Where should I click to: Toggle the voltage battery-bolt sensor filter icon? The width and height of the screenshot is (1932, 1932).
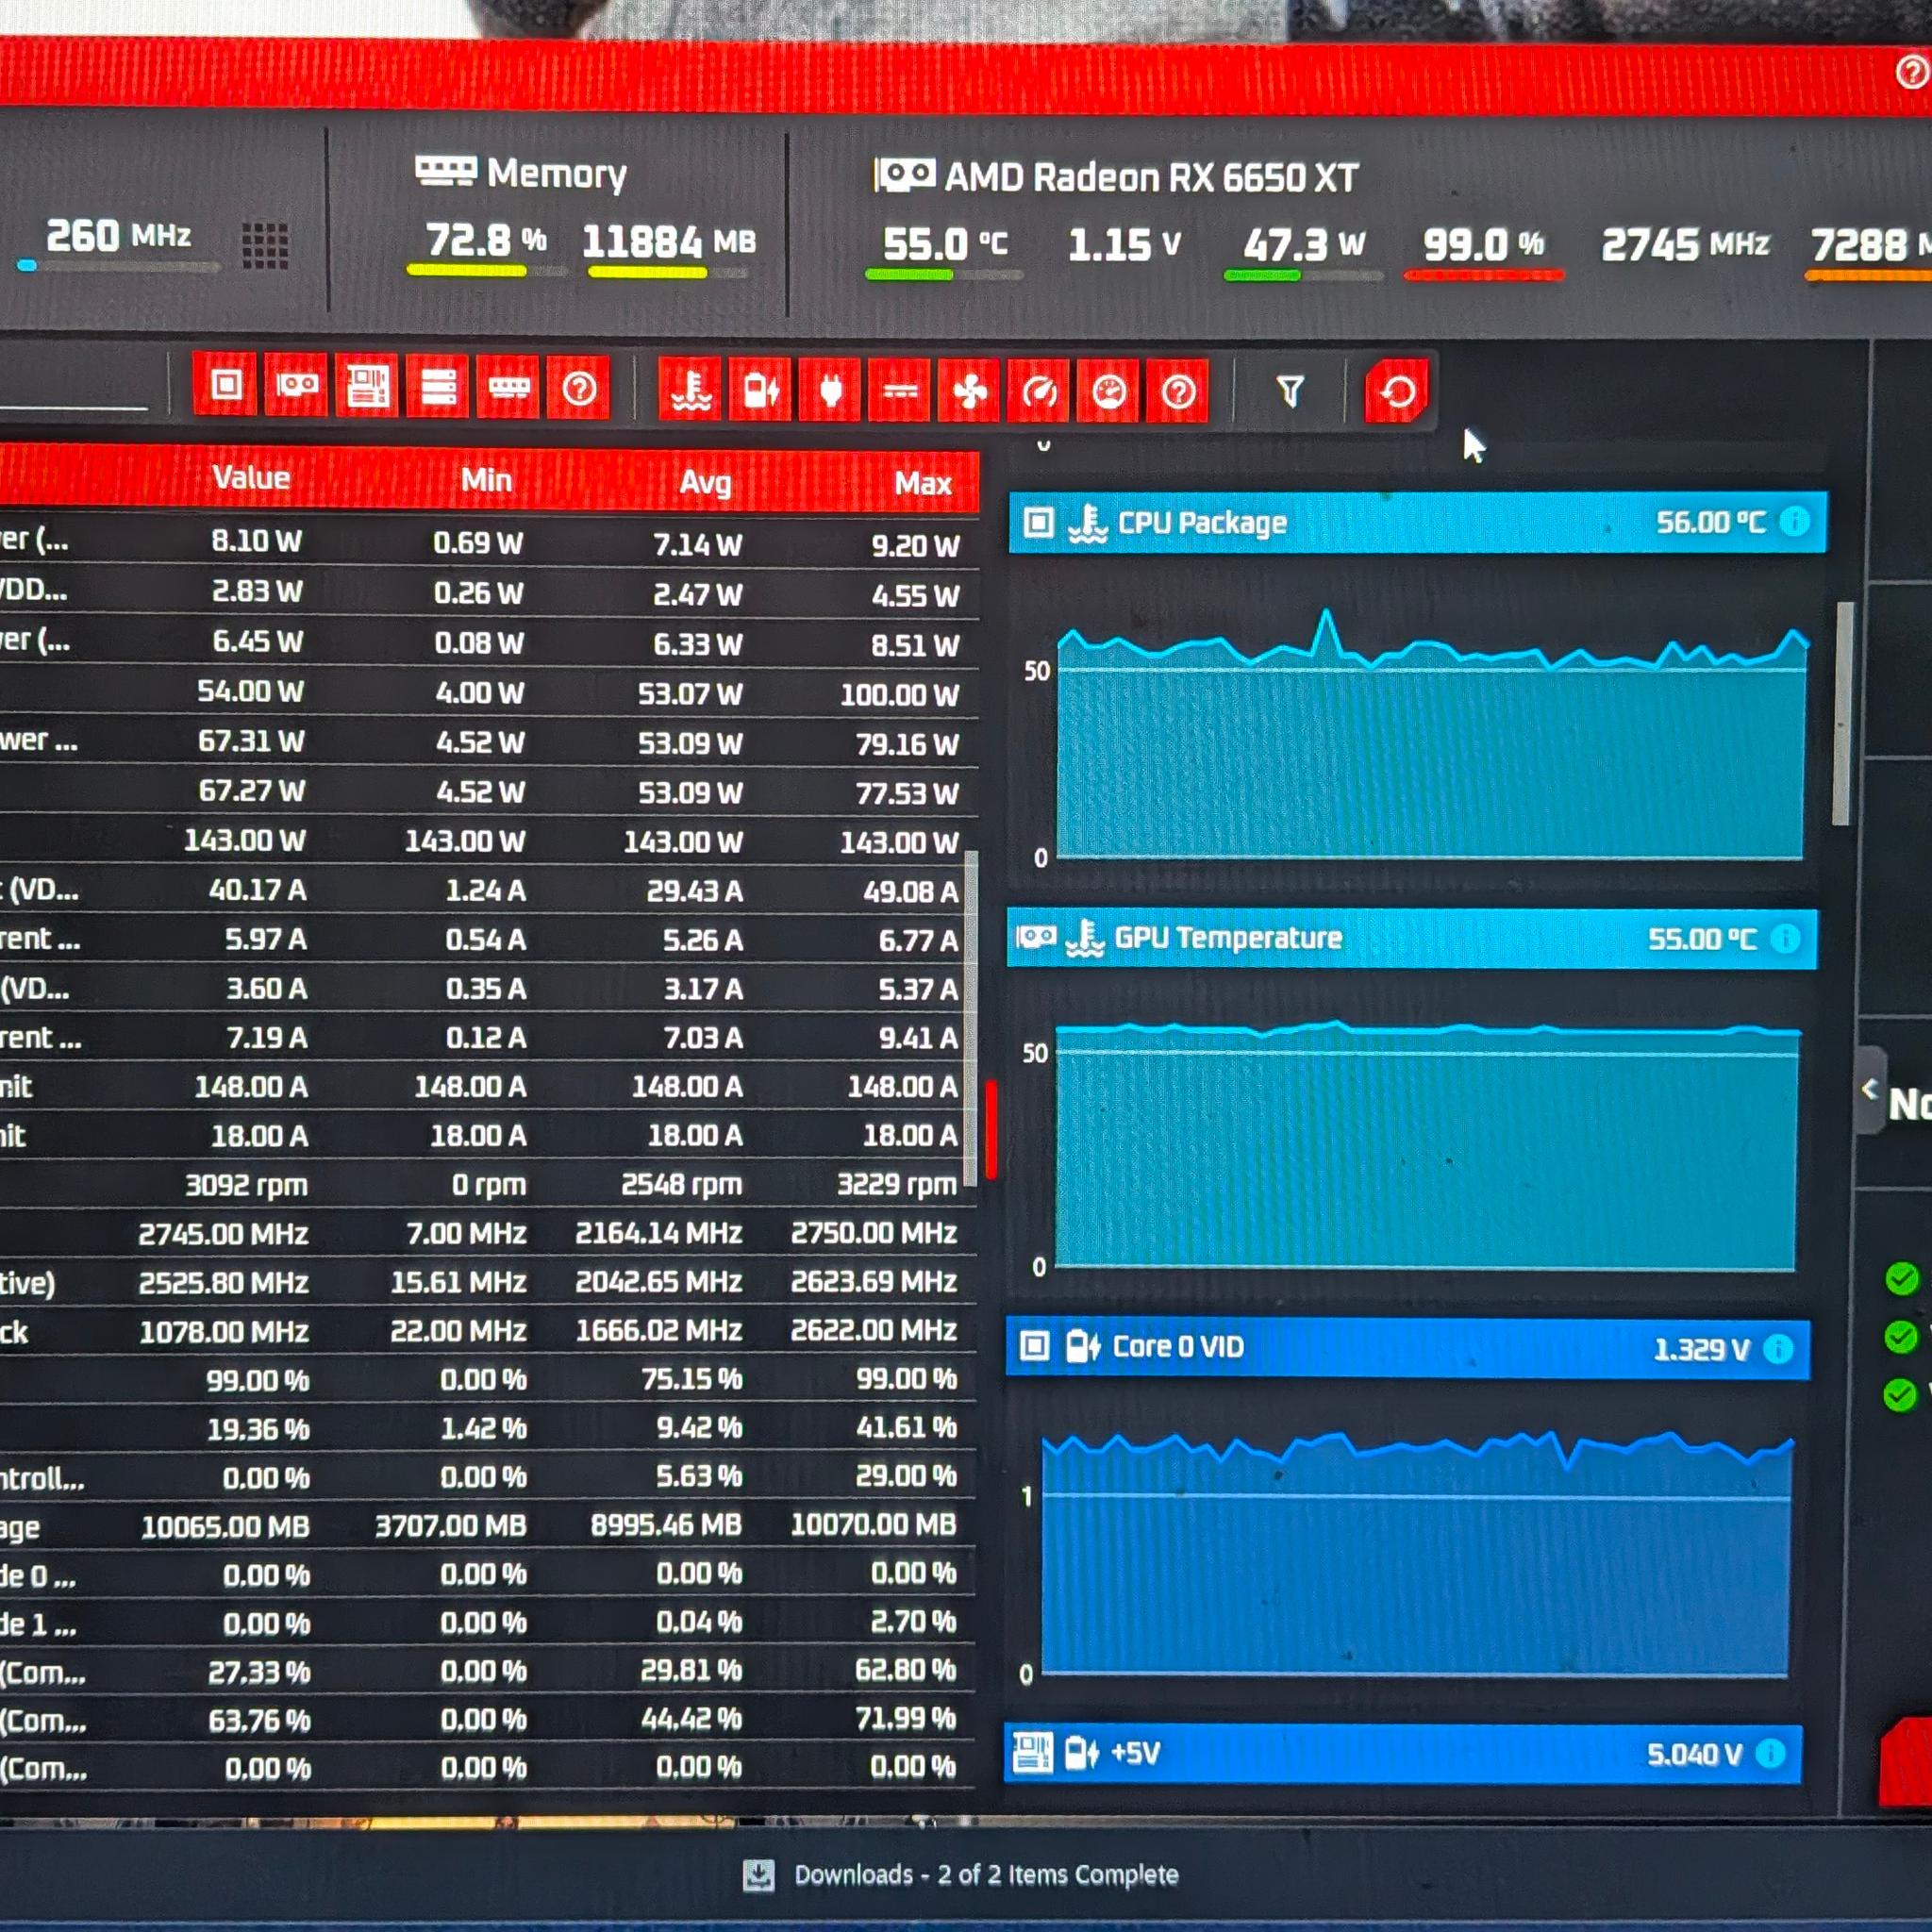(760, 390)
